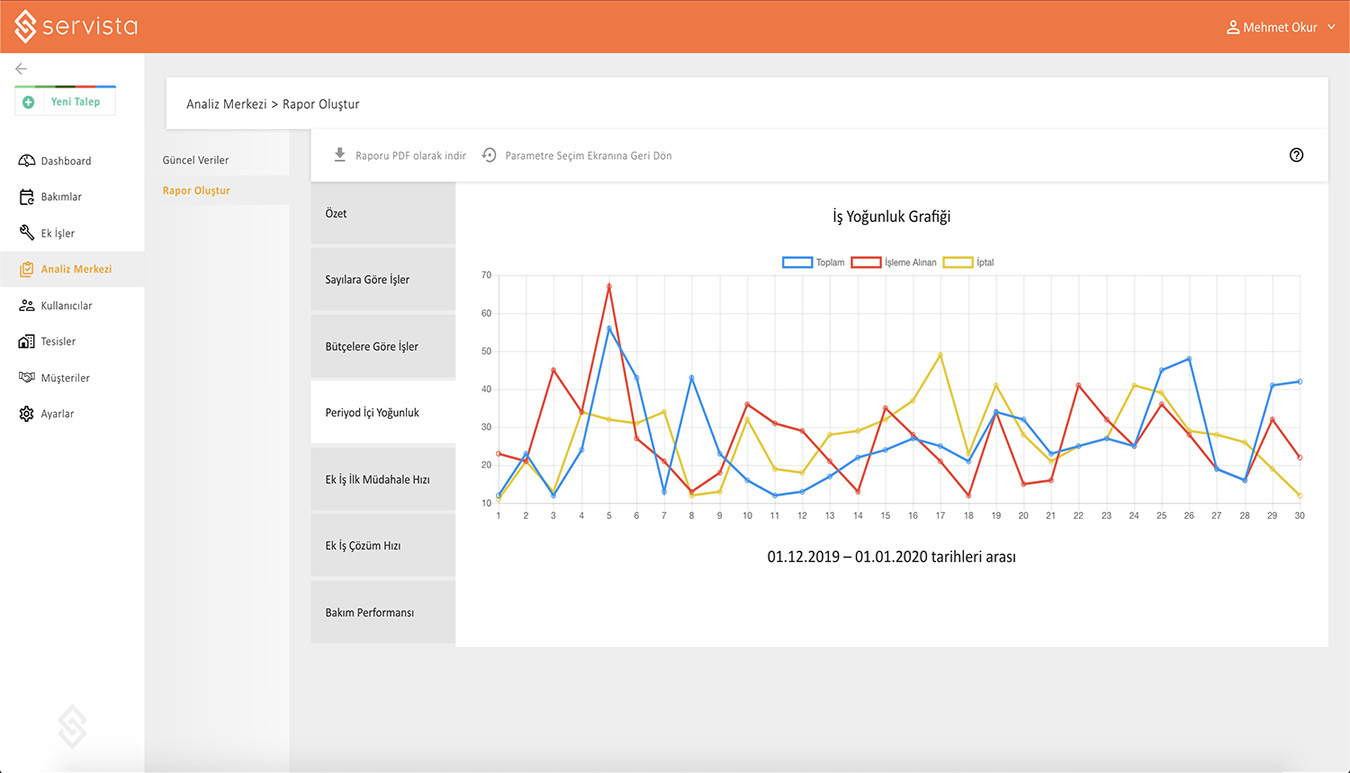Open the help question mark icon
The width and height of the screenshot is (1350, 773).
pyautogui.click(x=1296, y=155)
